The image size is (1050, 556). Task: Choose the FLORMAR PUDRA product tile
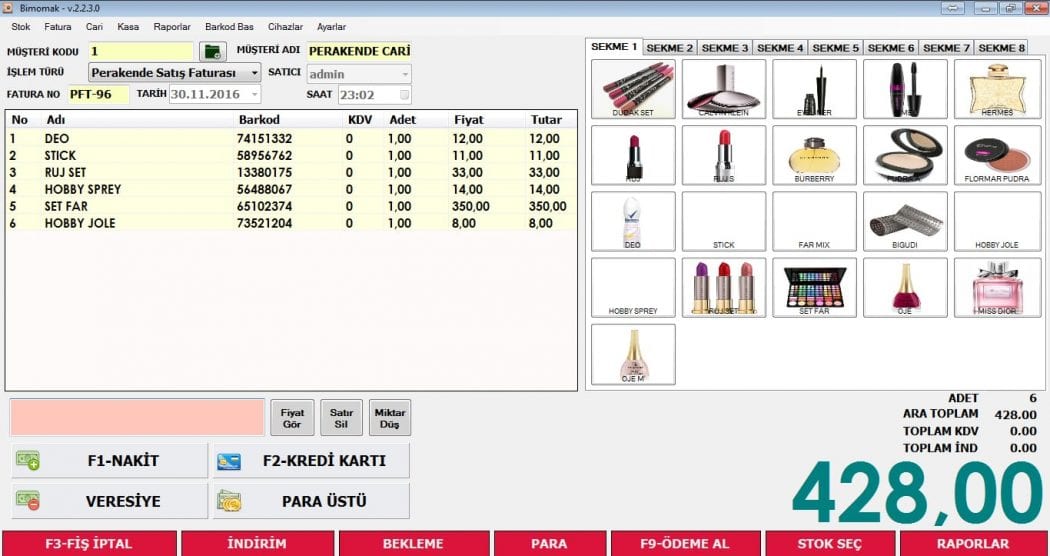tap(996, 155)
